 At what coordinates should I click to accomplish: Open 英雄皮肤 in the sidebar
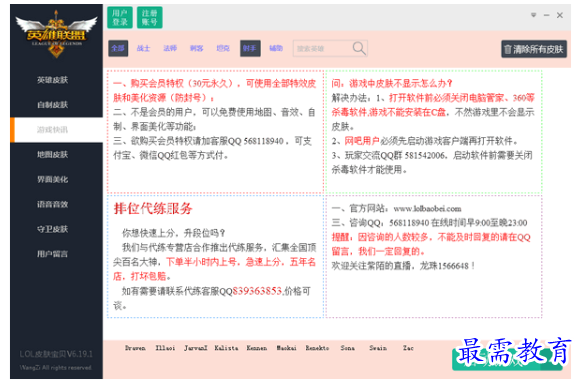pos(53,80)
